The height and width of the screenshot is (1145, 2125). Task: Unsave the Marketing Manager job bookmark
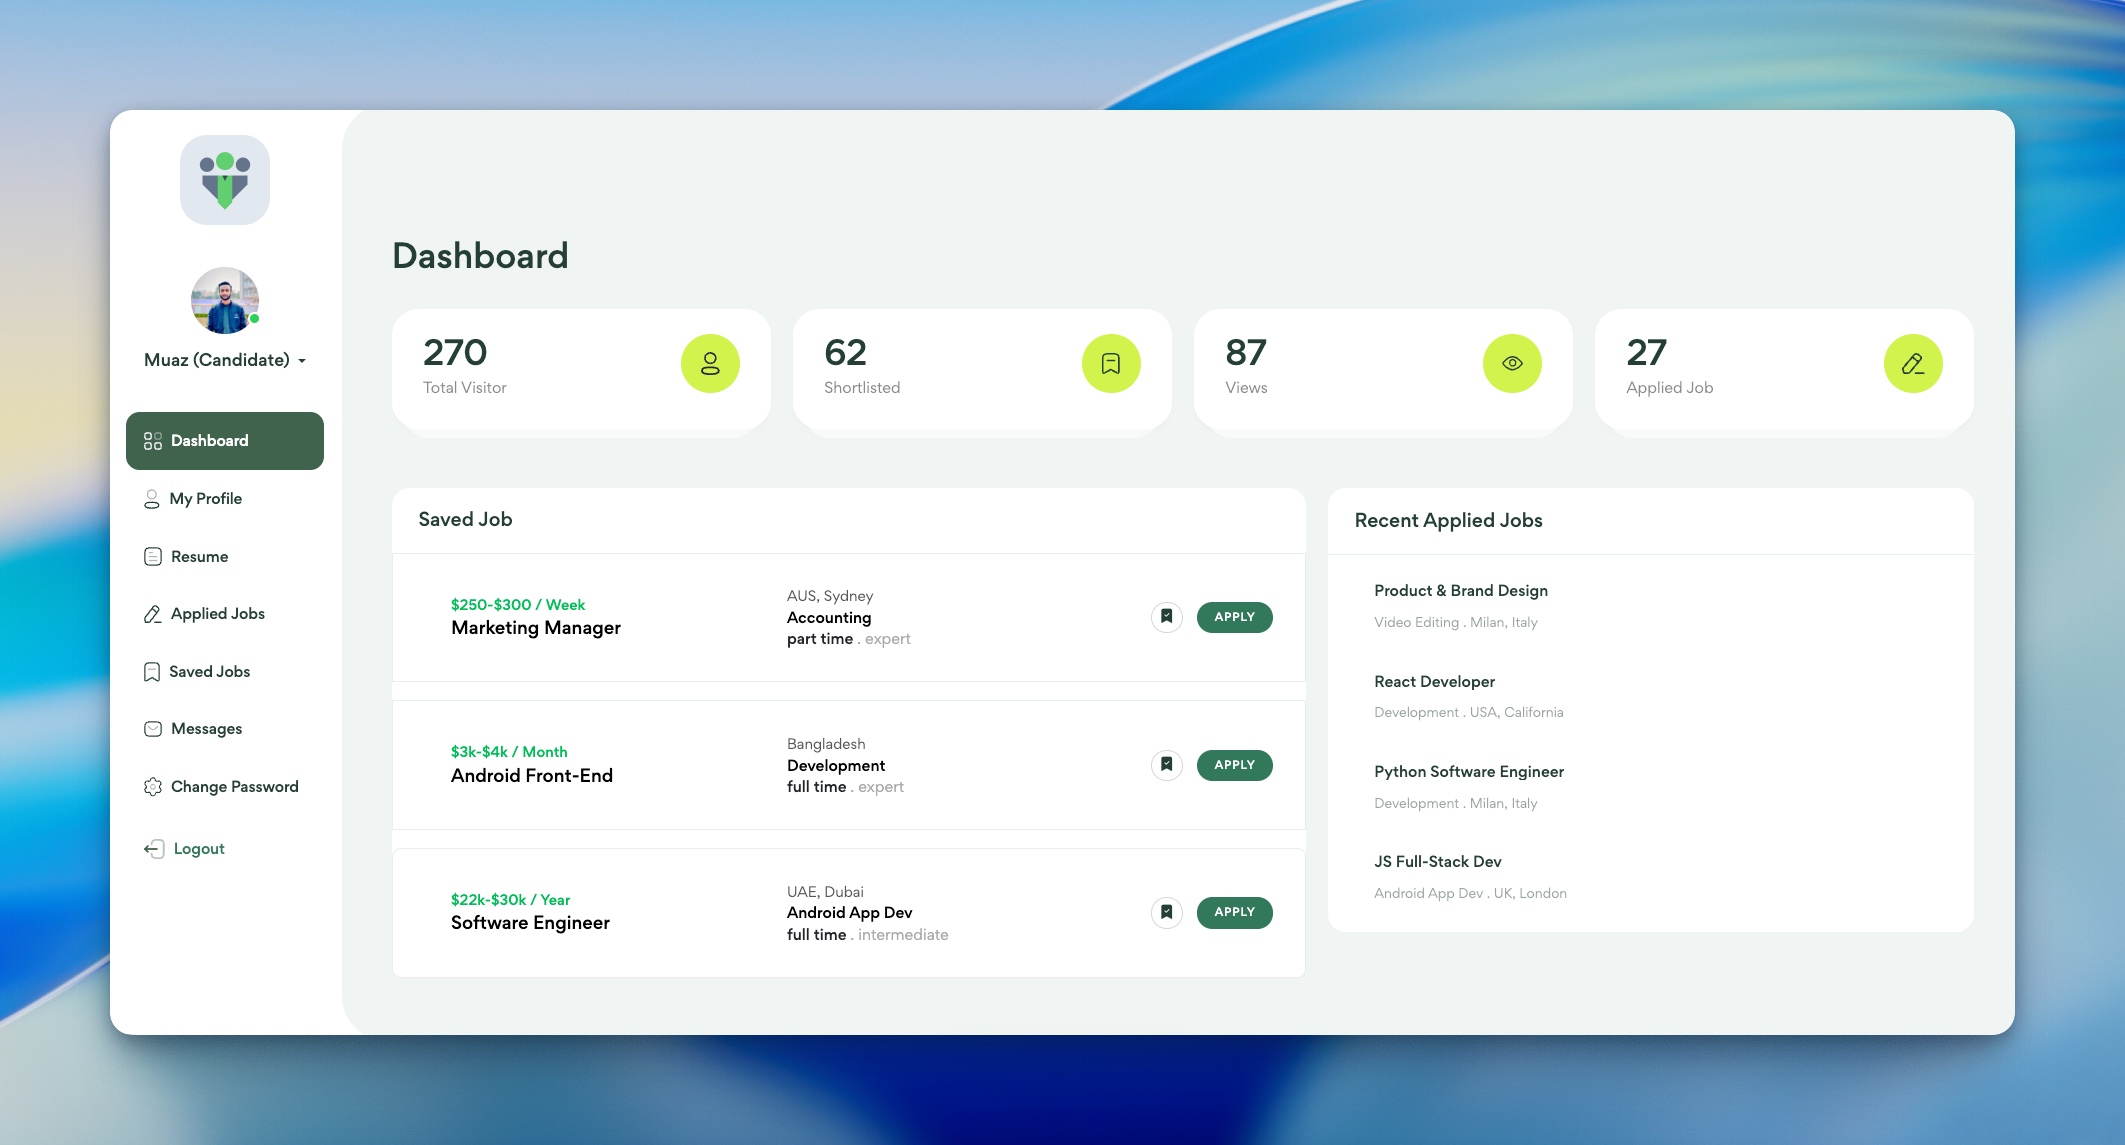tap(1166, 617)
